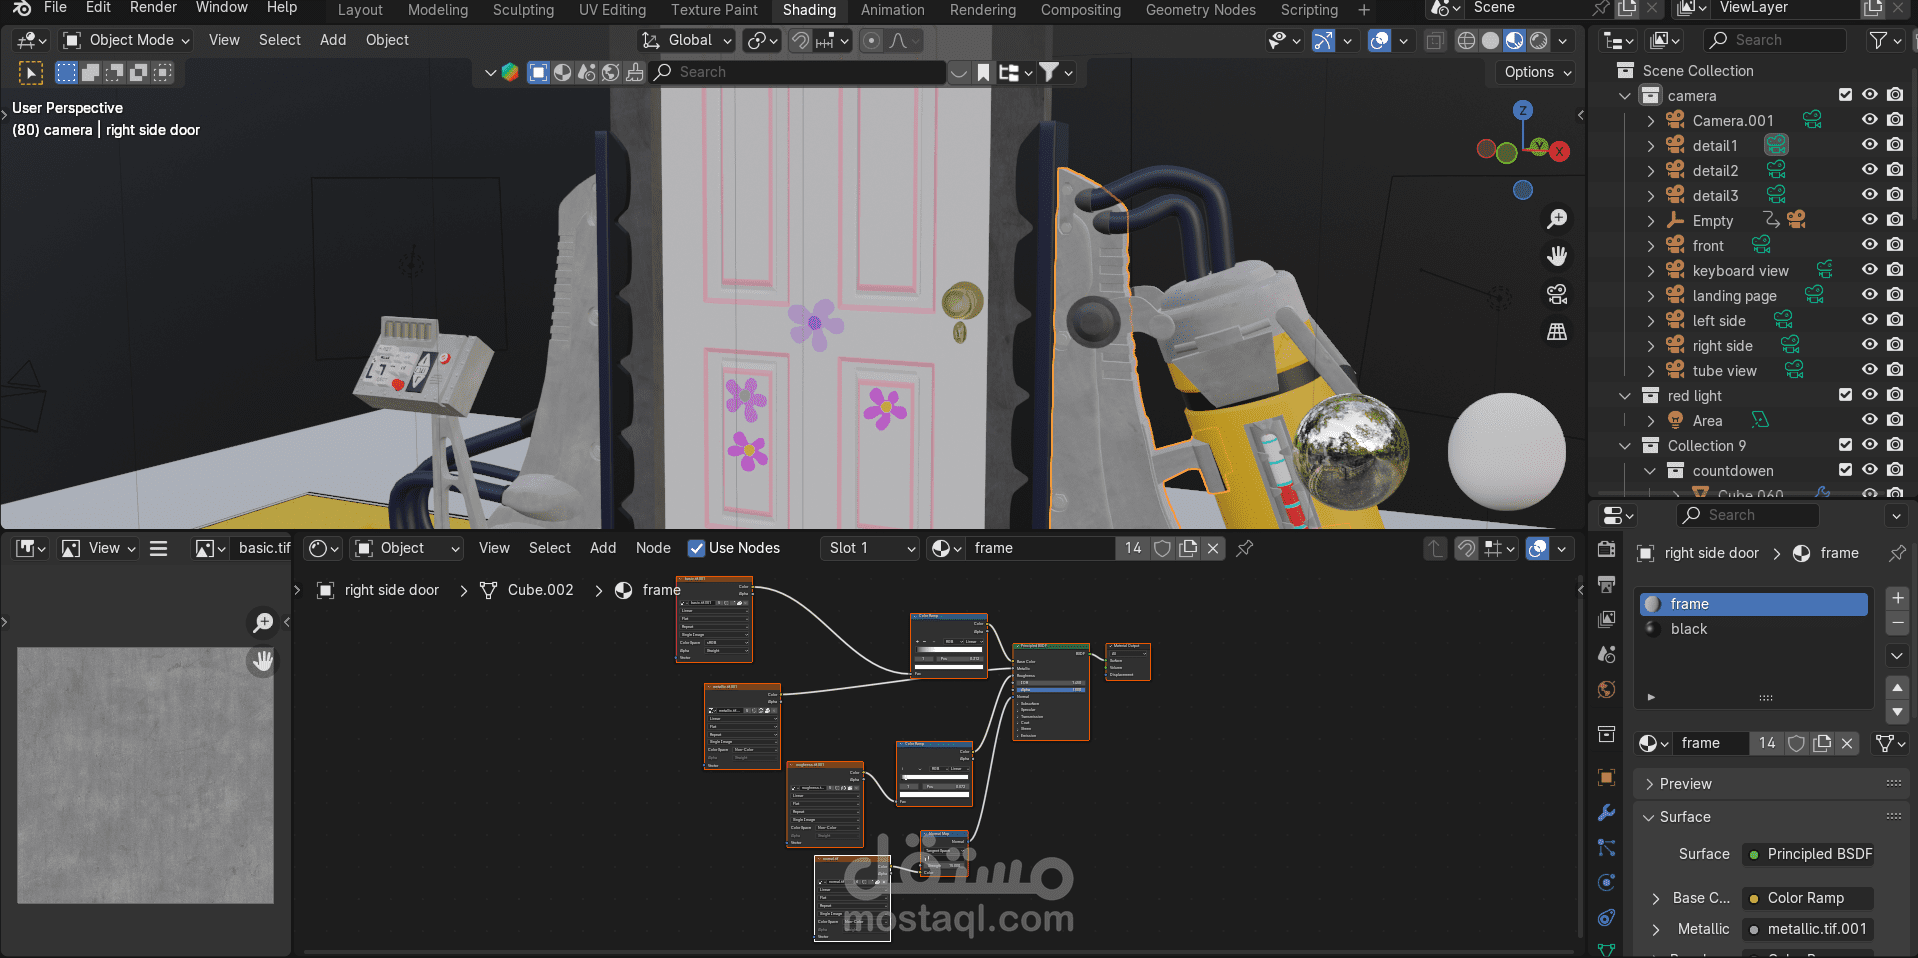
Task: Click the Properties editor Search field
Action: click(1748, 515)
